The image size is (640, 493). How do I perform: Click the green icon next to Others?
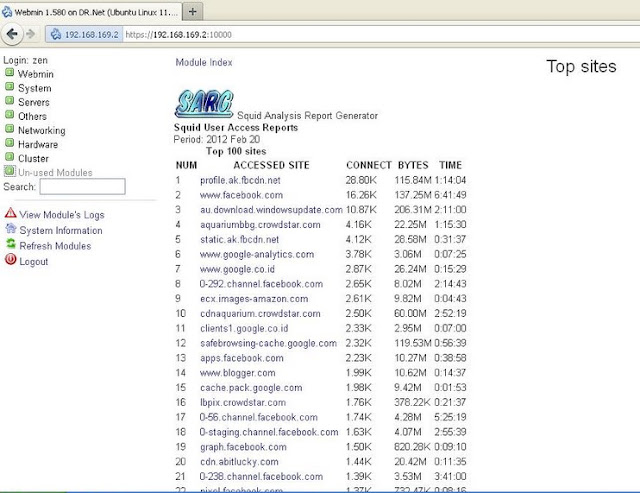point(9,115)
